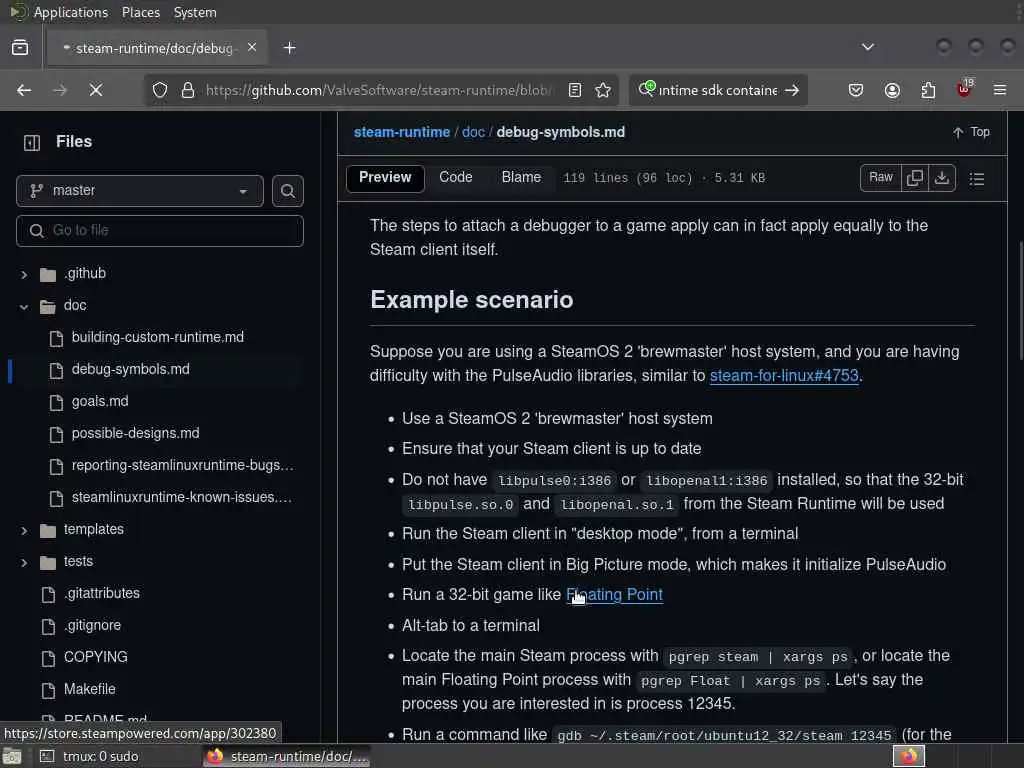Collapse the doc folder
The height and width of the screenshot is (768, 1024).
(x=24, y=306)
